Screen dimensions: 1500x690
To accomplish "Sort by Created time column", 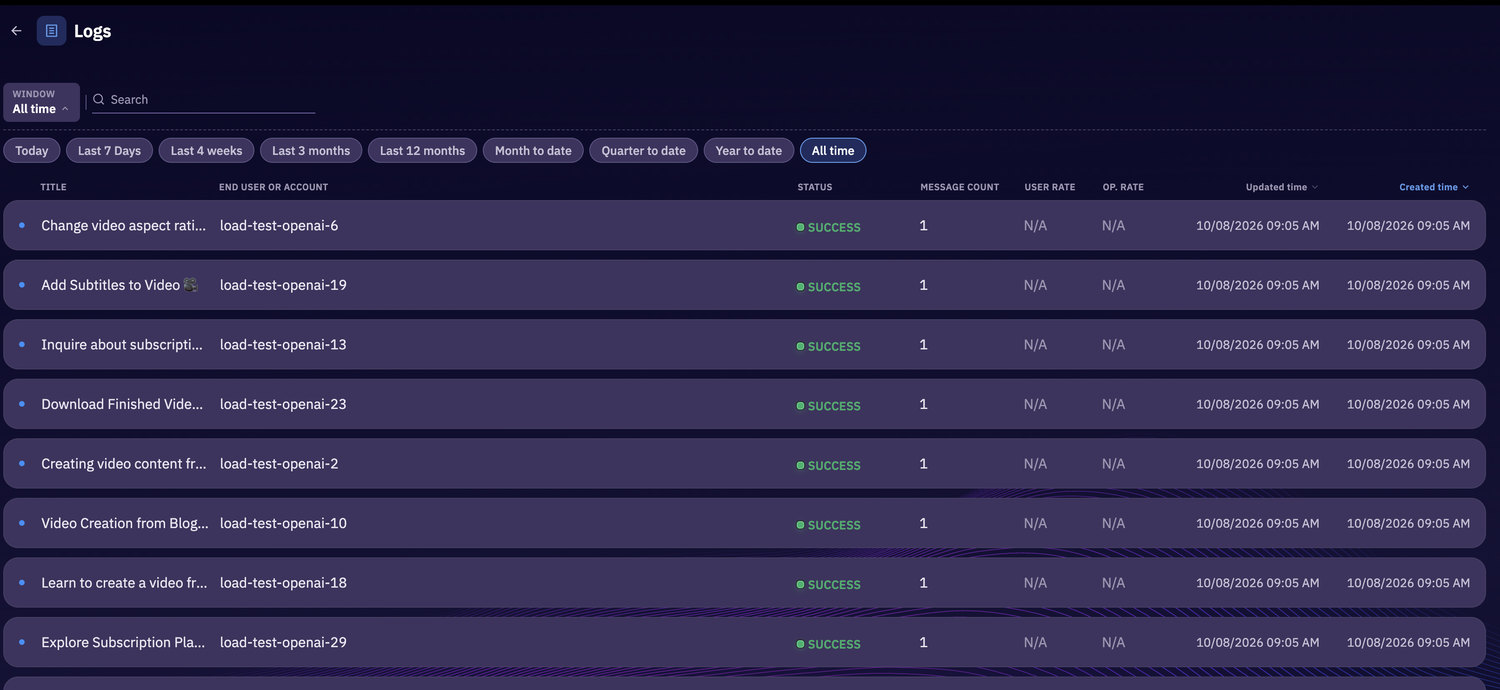I will click(1434, 187).
